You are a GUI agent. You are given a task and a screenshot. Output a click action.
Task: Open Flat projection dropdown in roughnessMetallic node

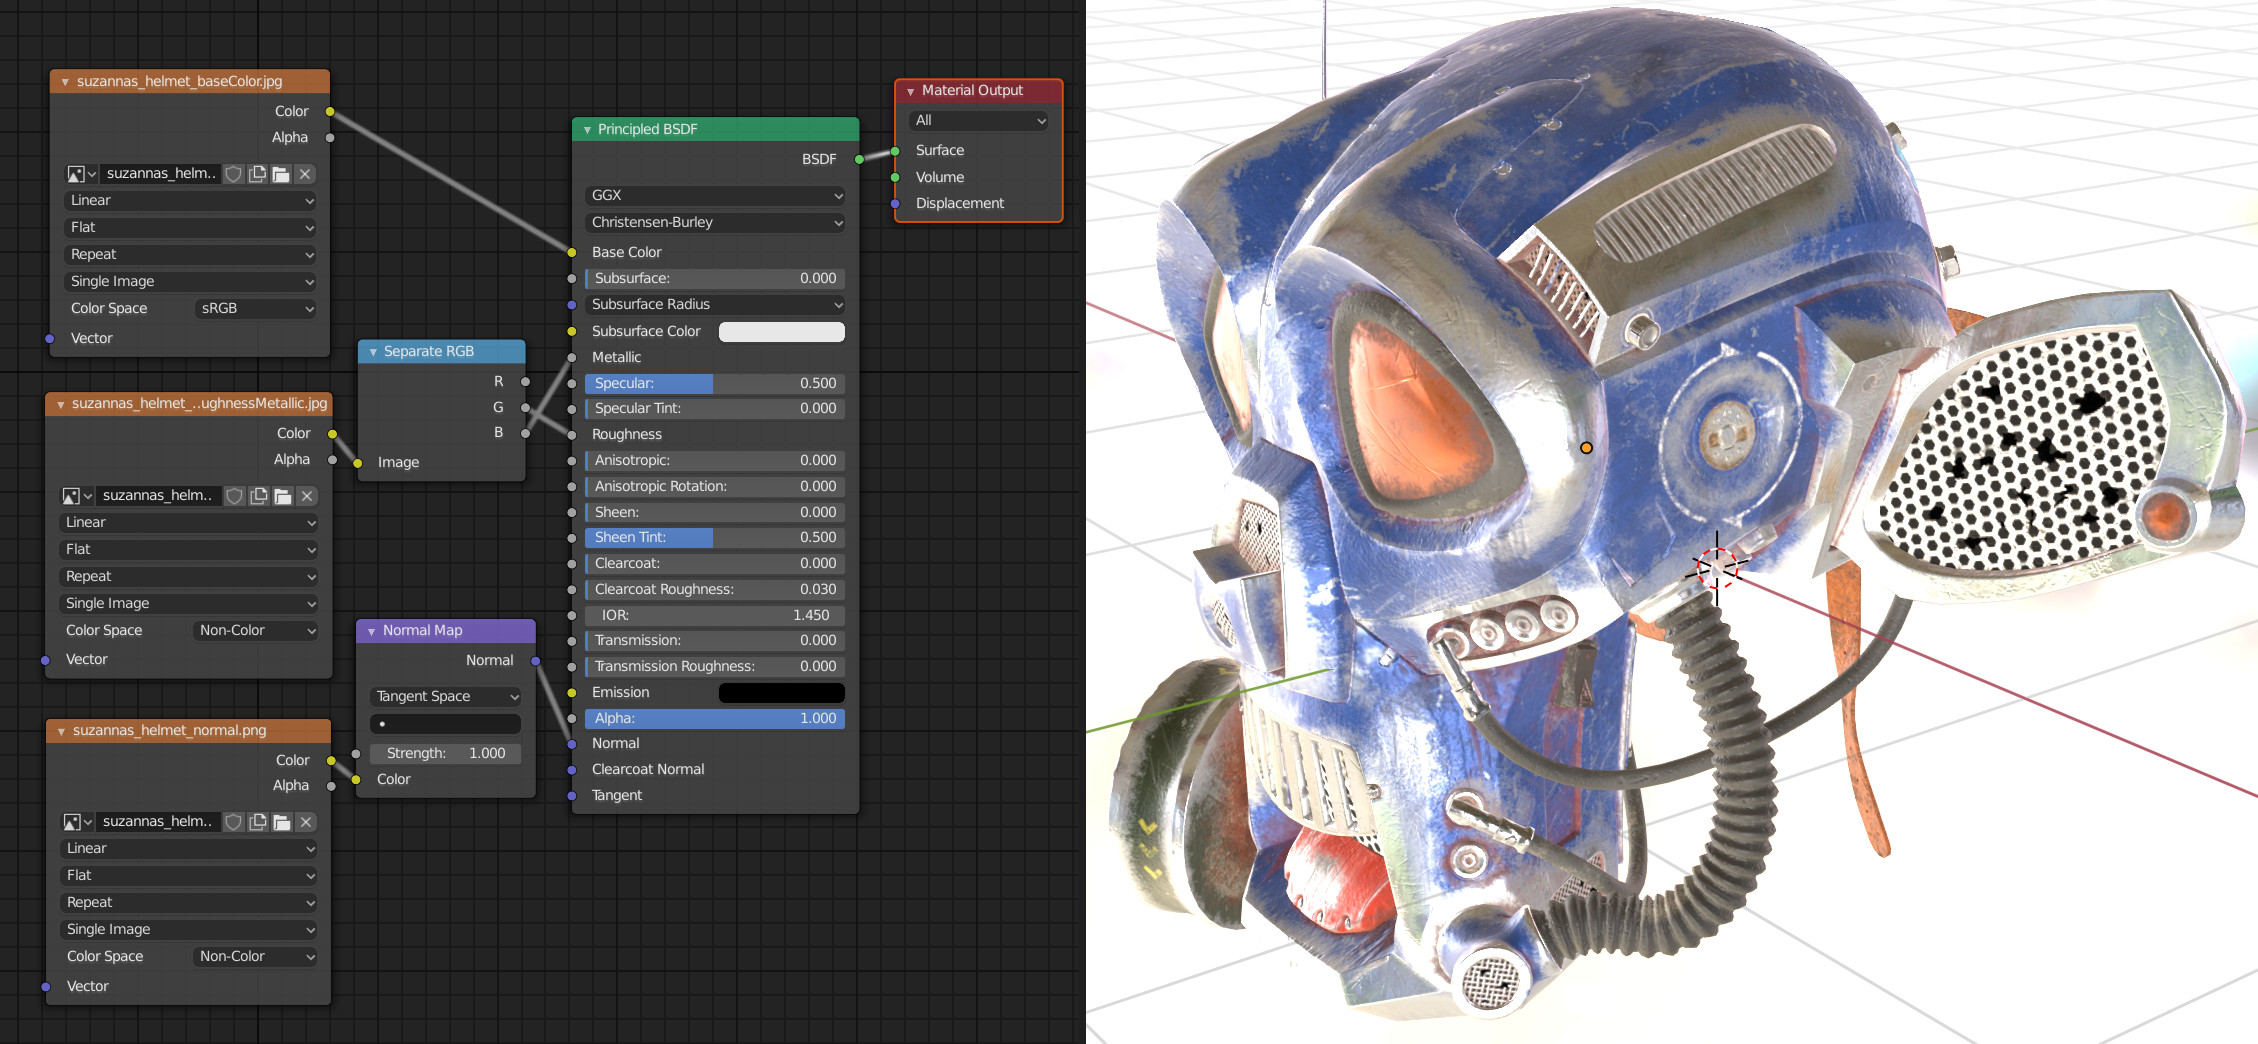click(189, 550)
